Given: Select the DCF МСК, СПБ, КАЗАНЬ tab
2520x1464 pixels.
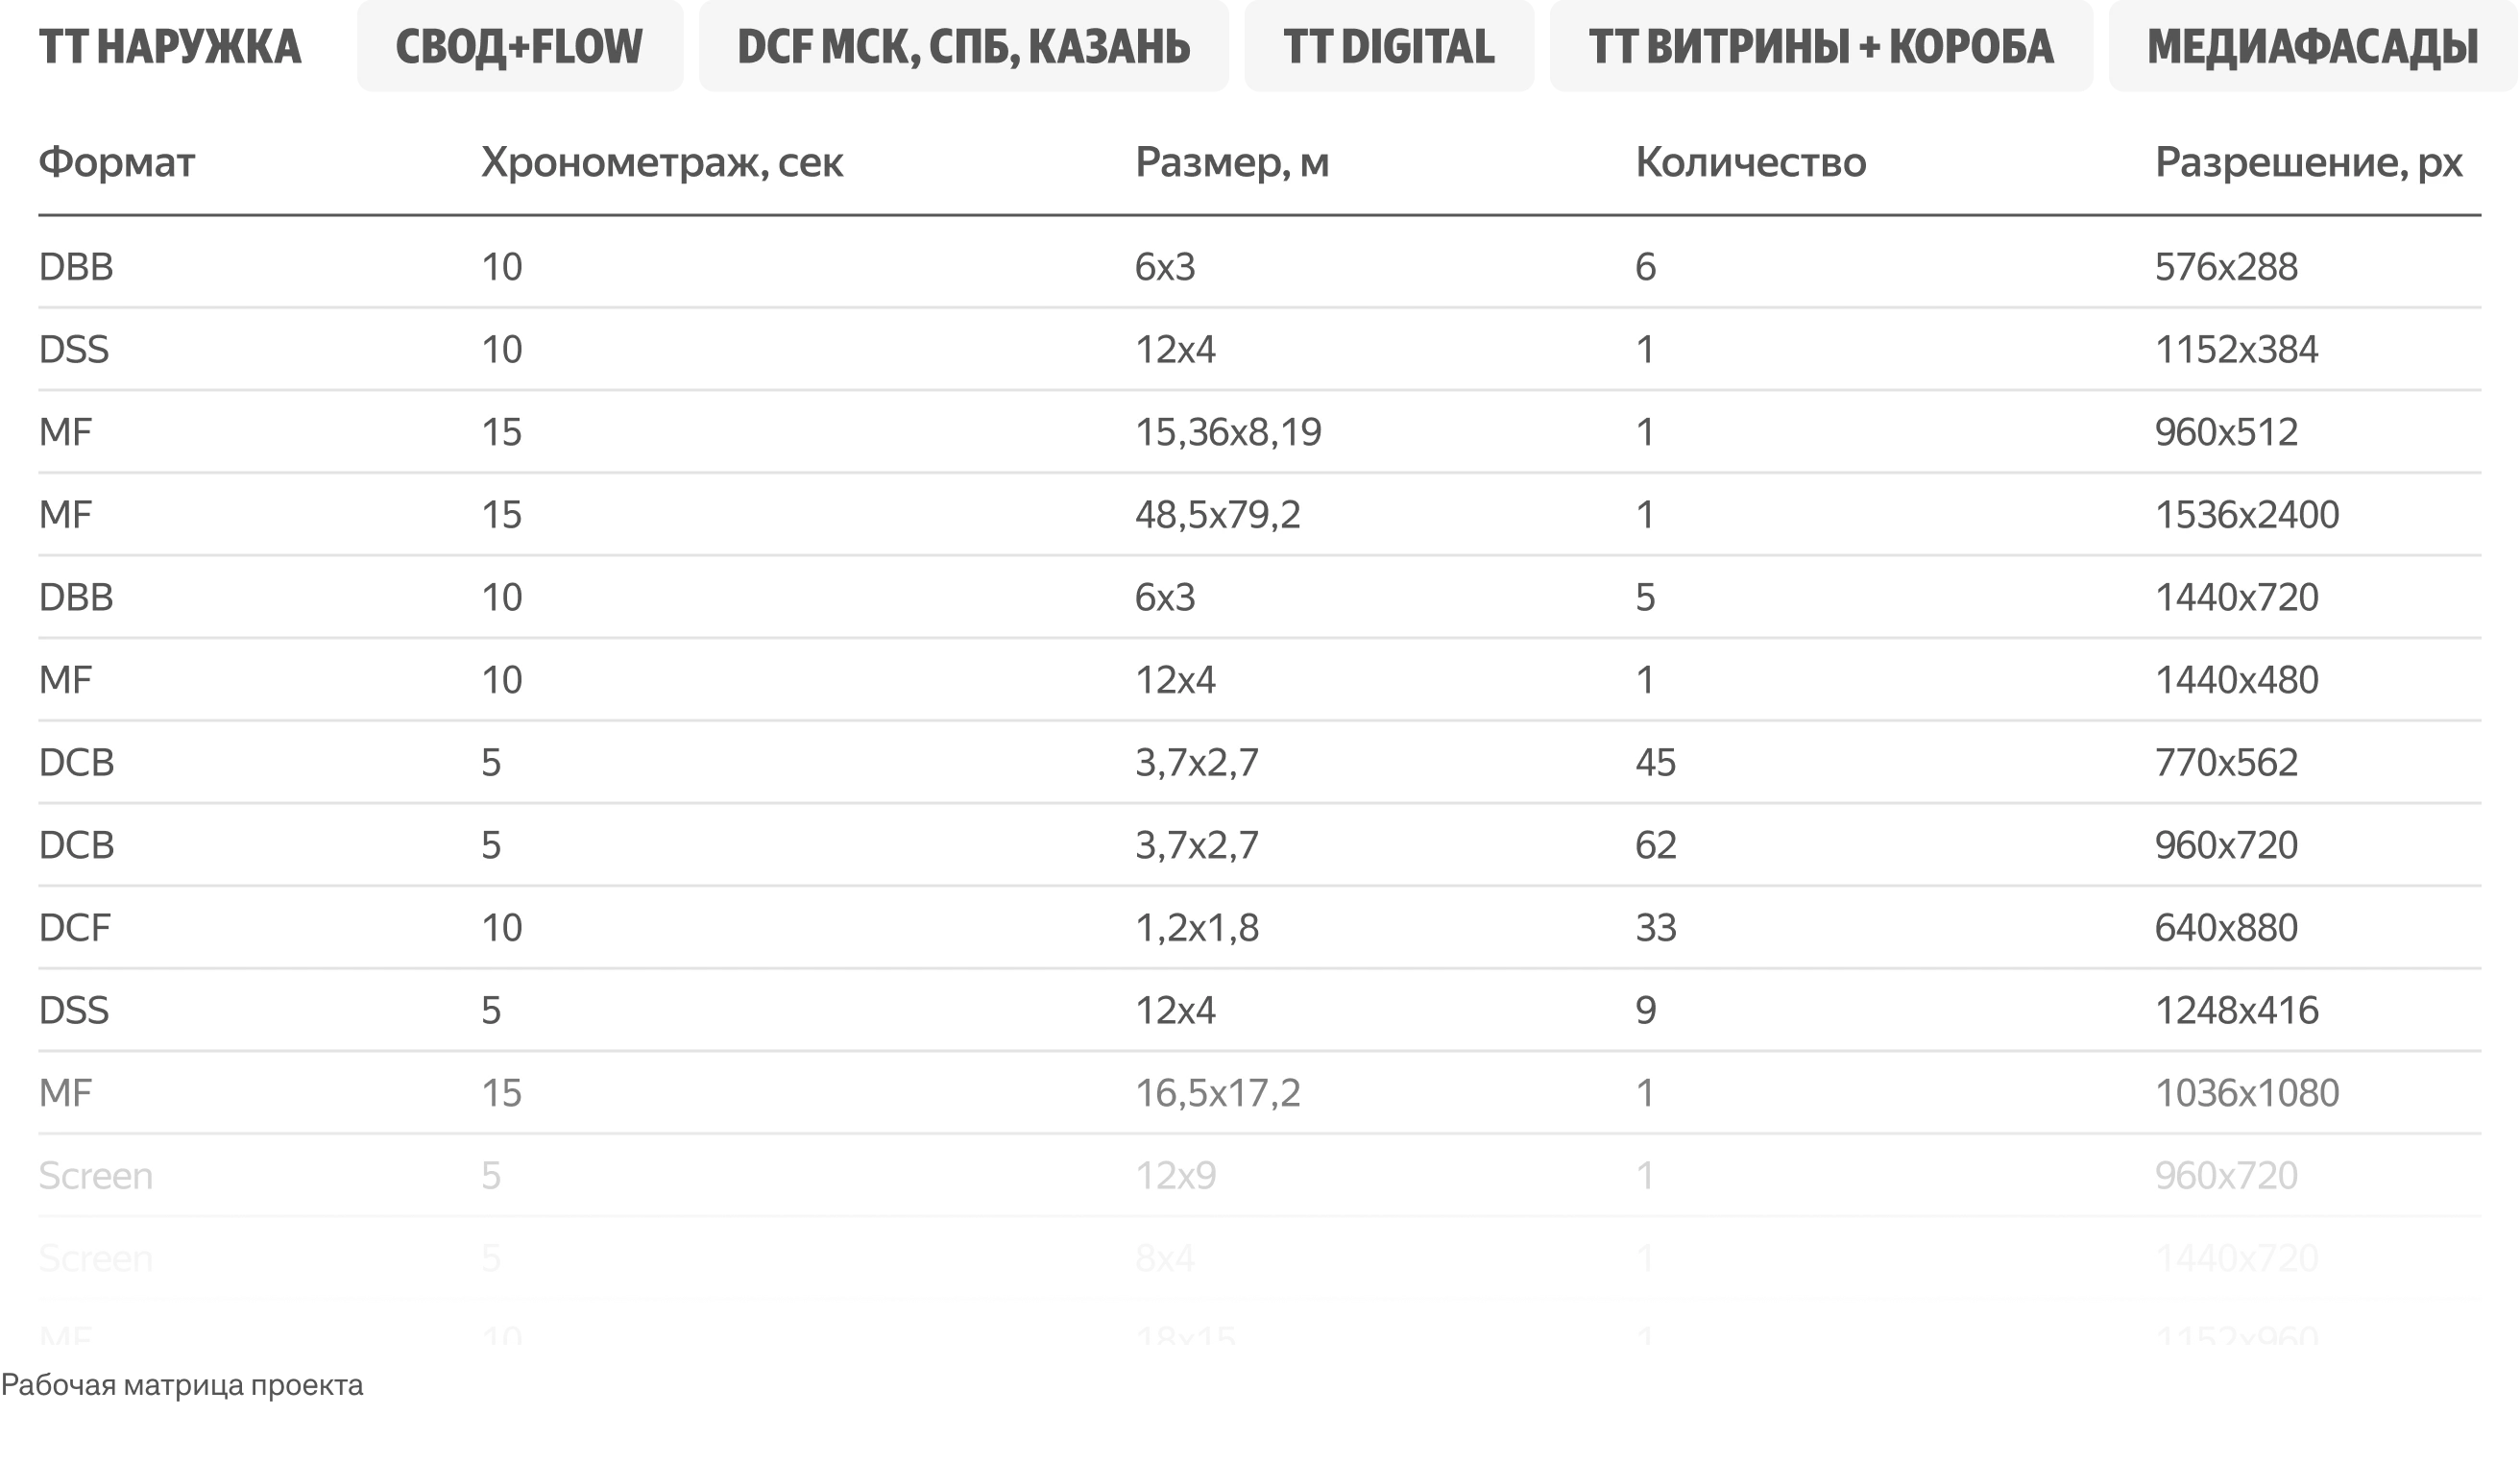Looking at the screenshot, I should coord(963,47).
